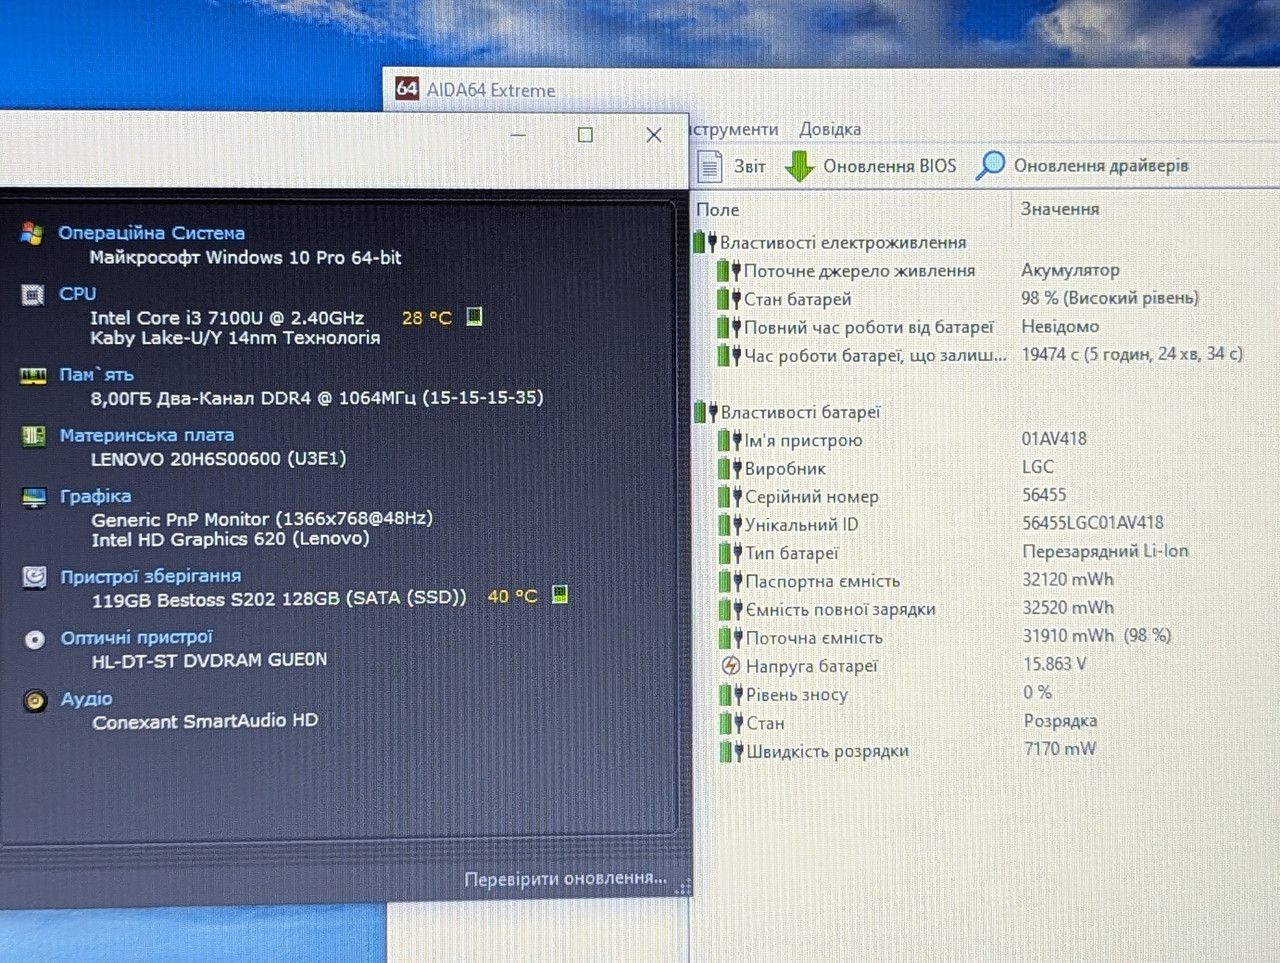
Task: Click the monitor icon next to Графіка
Action: click(x=34, y=497)
